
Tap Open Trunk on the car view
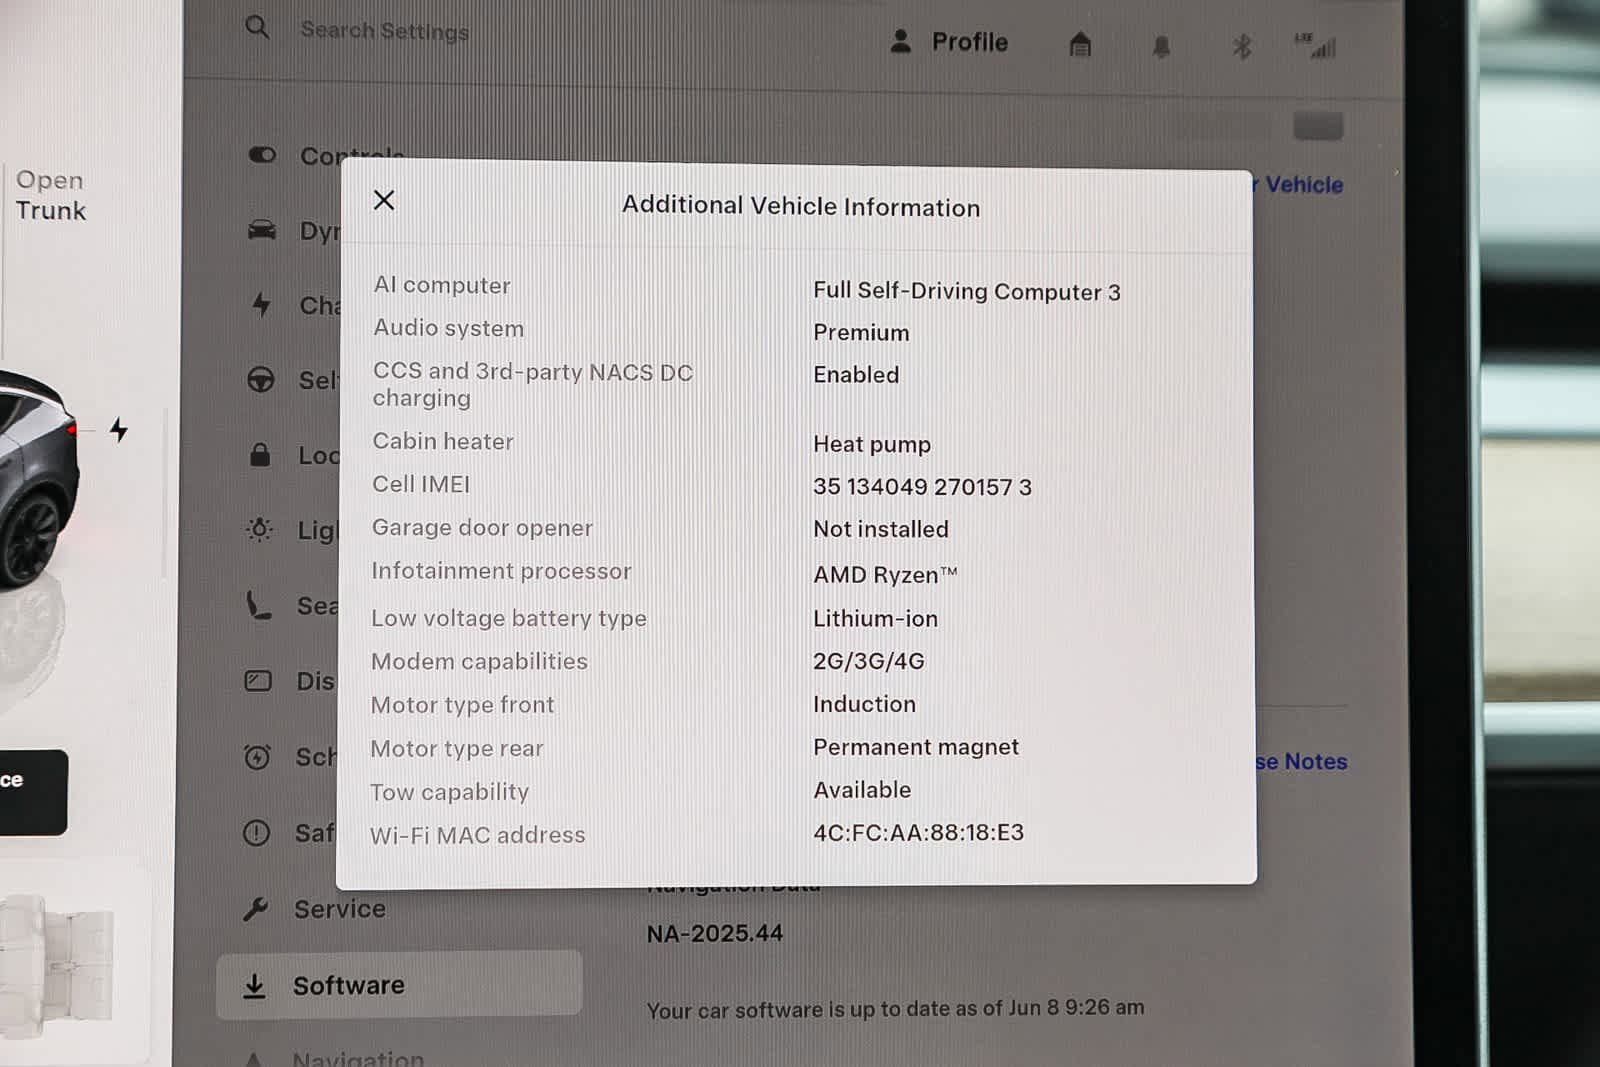click(50, 195)
